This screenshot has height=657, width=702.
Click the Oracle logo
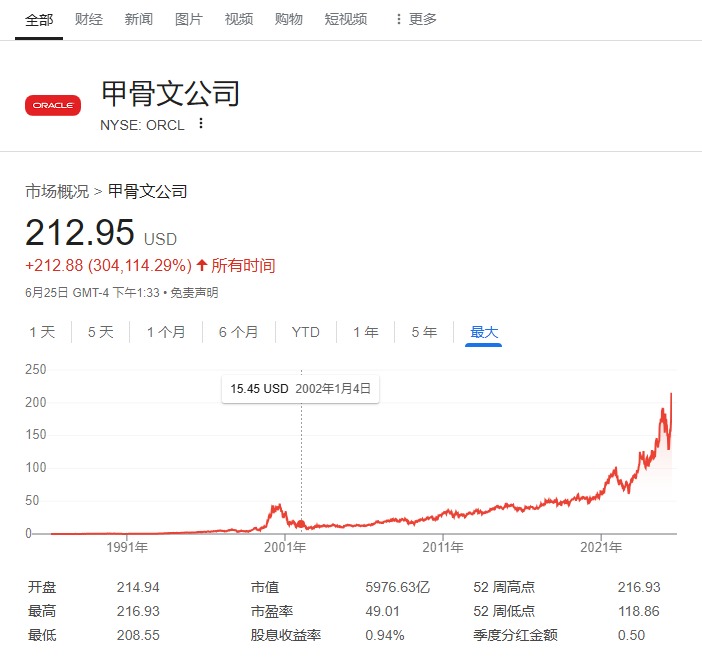click(53, 105)
